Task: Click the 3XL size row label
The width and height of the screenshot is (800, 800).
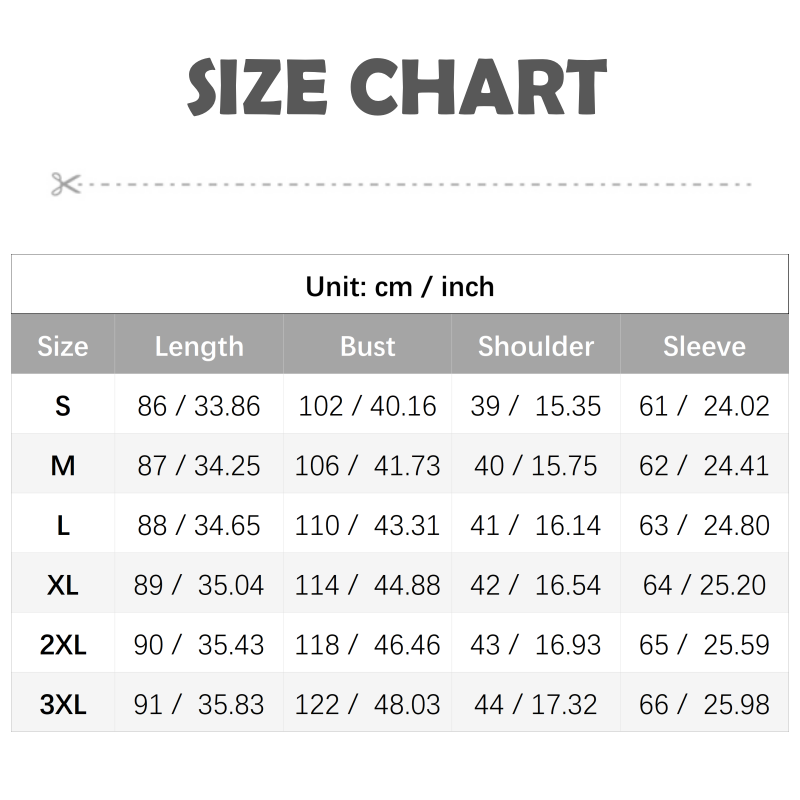Action: coord(63,705)
